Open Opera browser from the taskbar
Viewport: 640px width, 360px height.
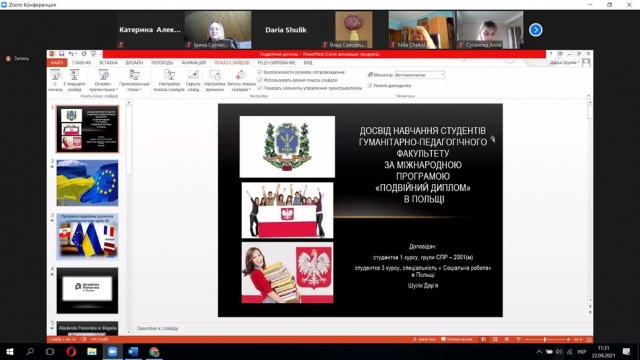pos(71,351)
